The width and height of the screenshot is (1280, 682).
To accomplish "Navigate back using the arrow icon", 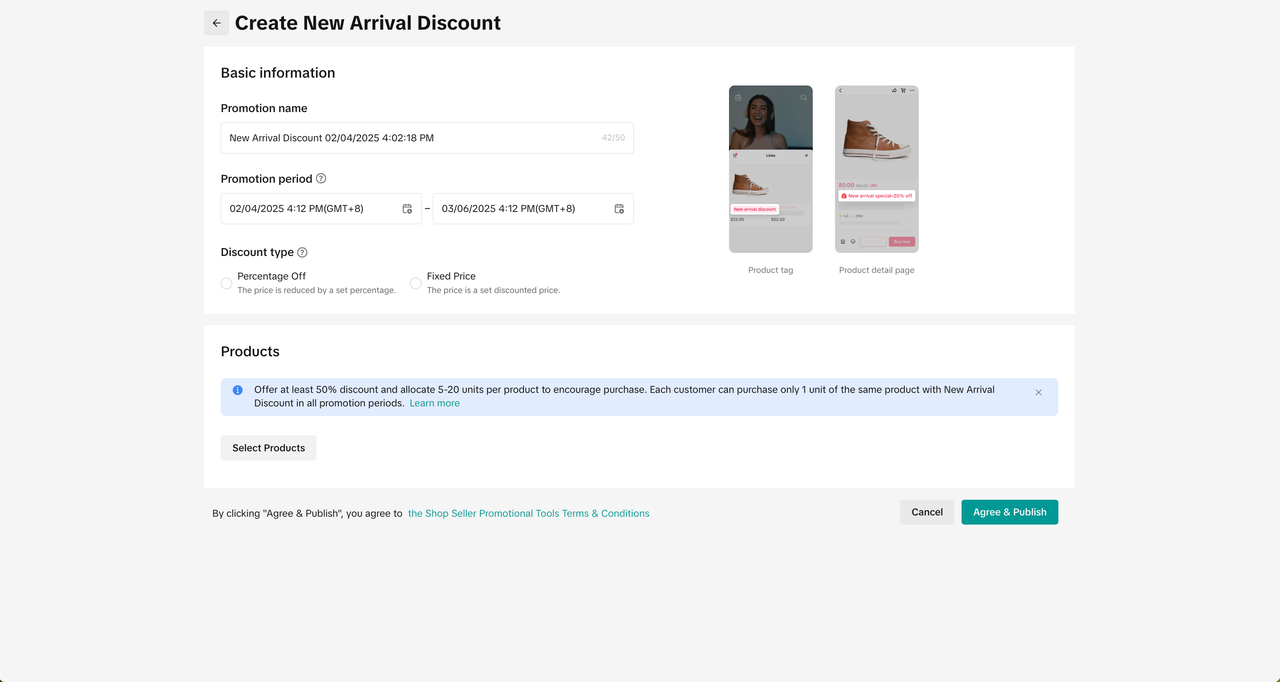I will (x=216, y=22).
